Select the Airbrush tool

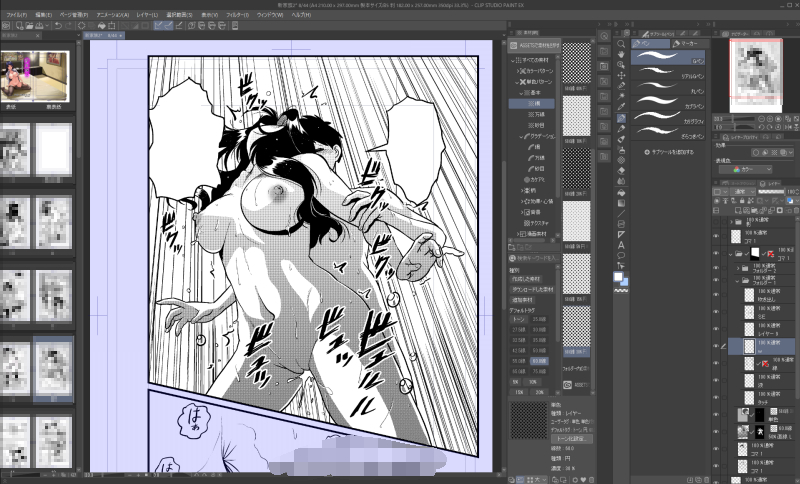click(x=621, y=150)
